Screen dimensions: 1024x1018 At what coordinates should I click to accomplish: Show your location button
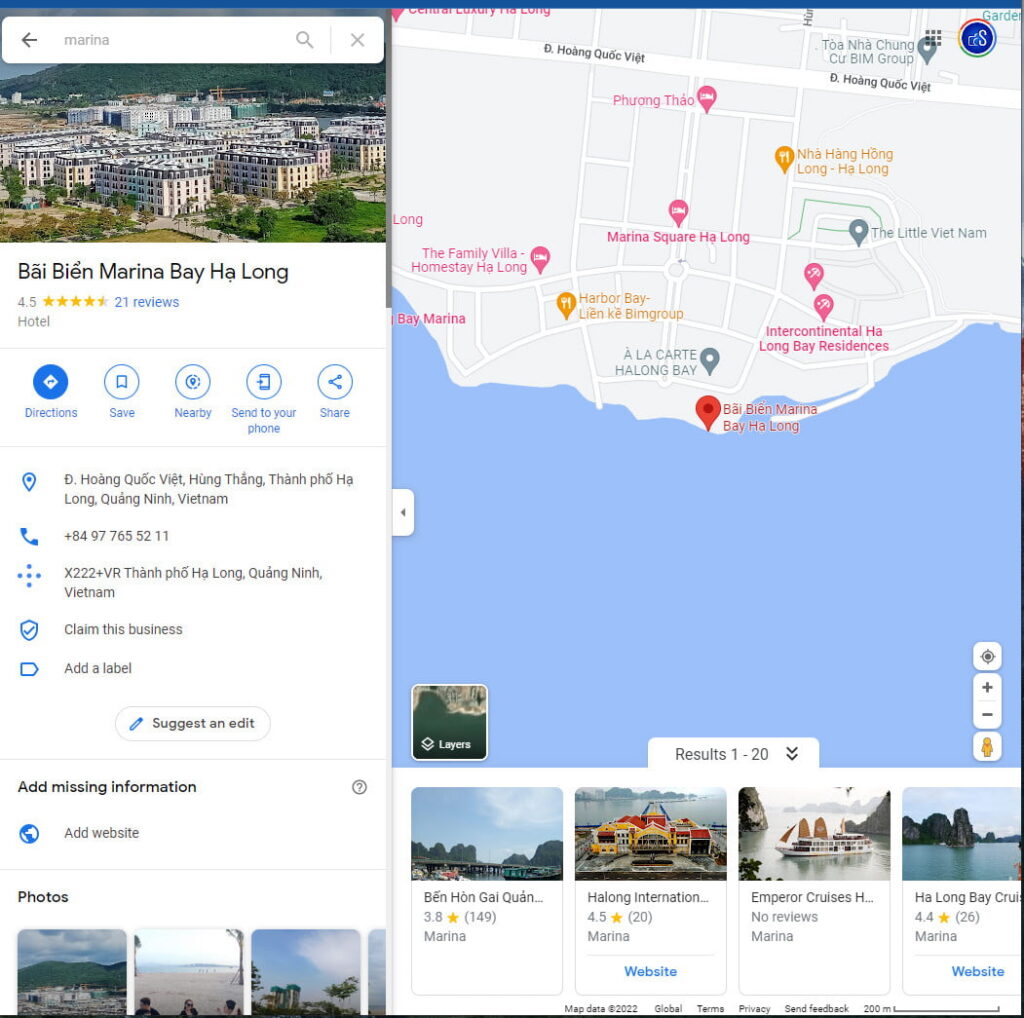[987, 656]
